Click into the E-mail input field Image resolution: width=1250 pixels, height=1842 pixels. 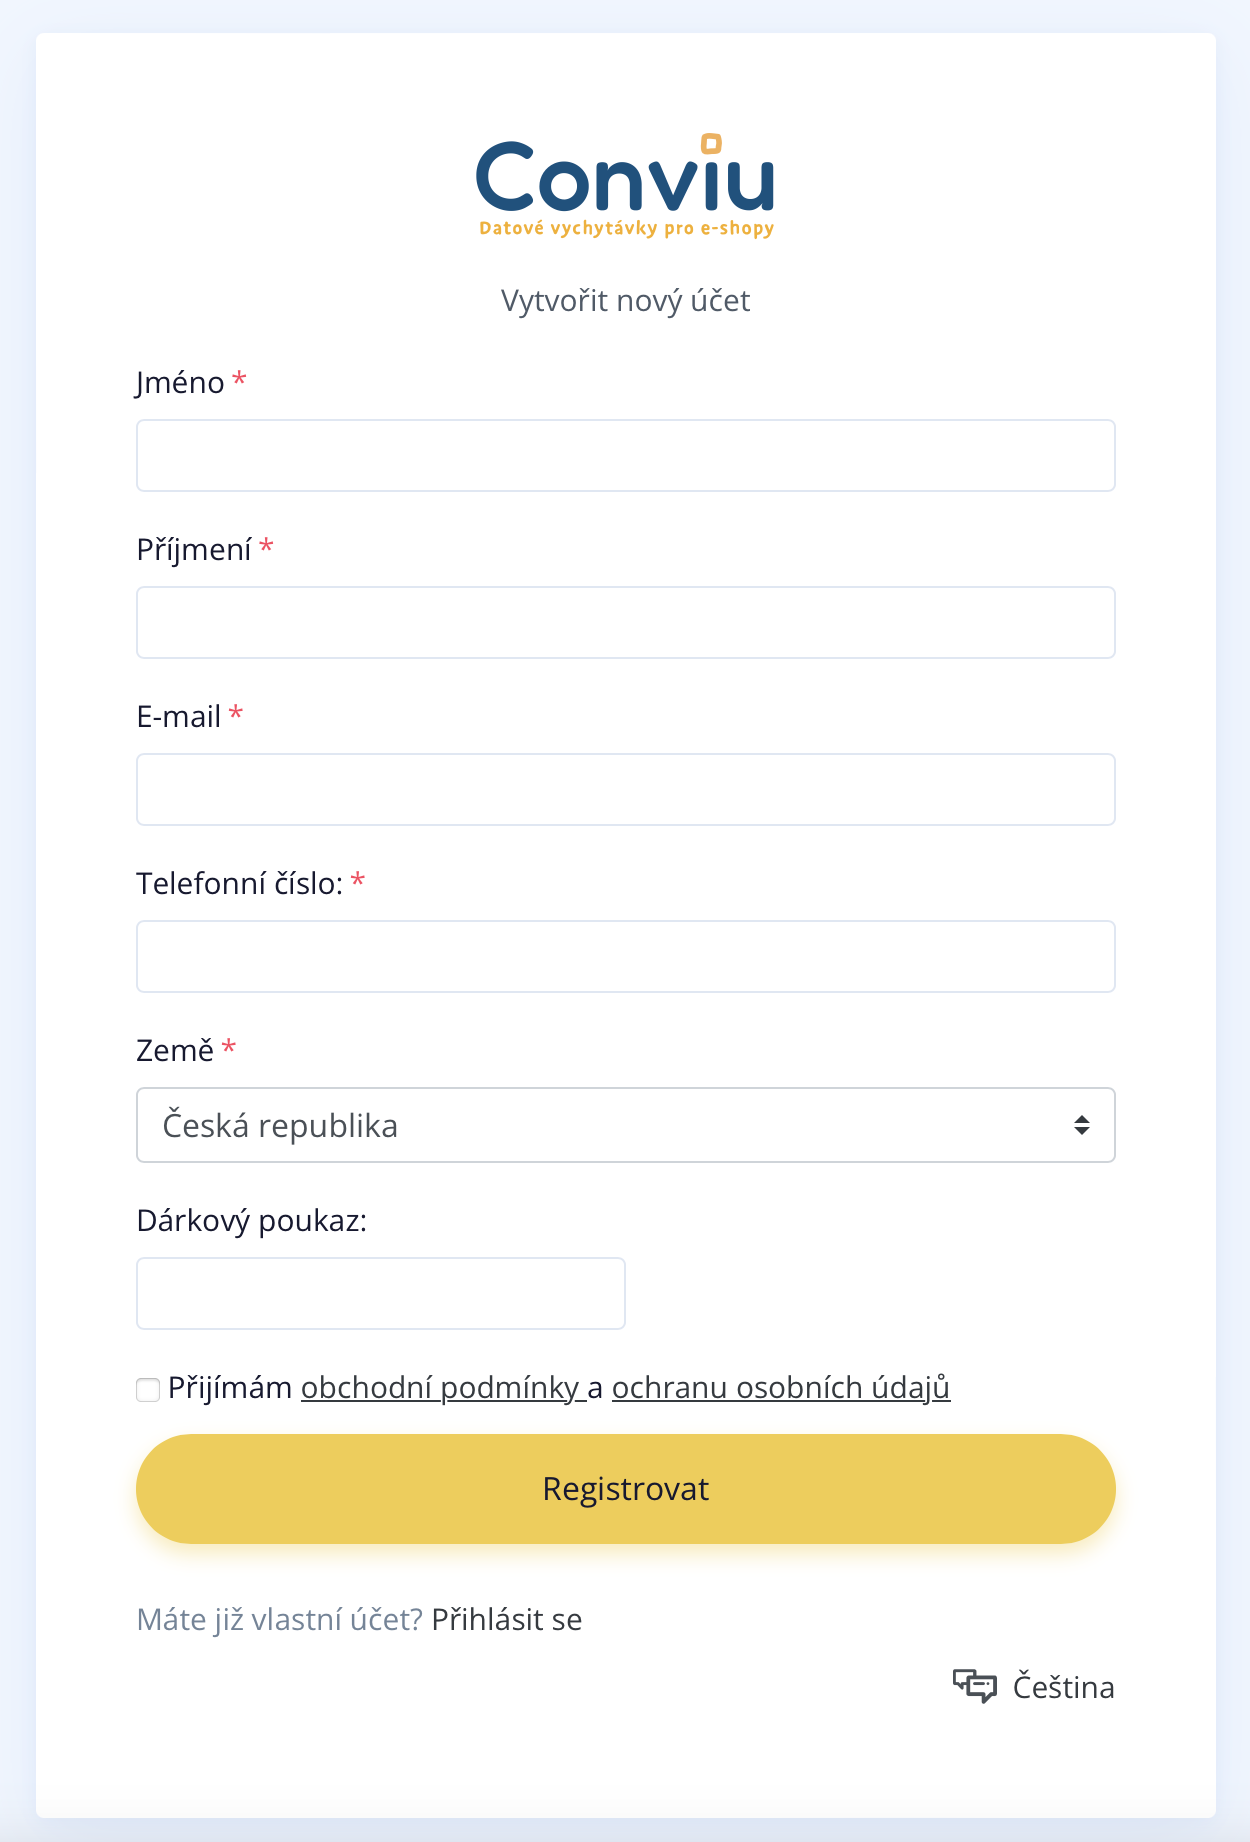click(x=625, y=789)
